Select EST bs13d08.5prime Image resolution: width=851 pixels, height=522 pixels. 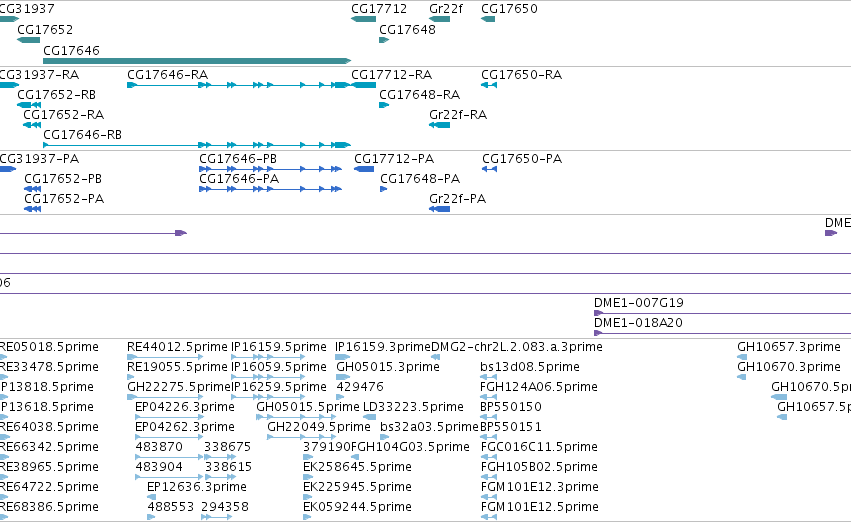point(530,367)
